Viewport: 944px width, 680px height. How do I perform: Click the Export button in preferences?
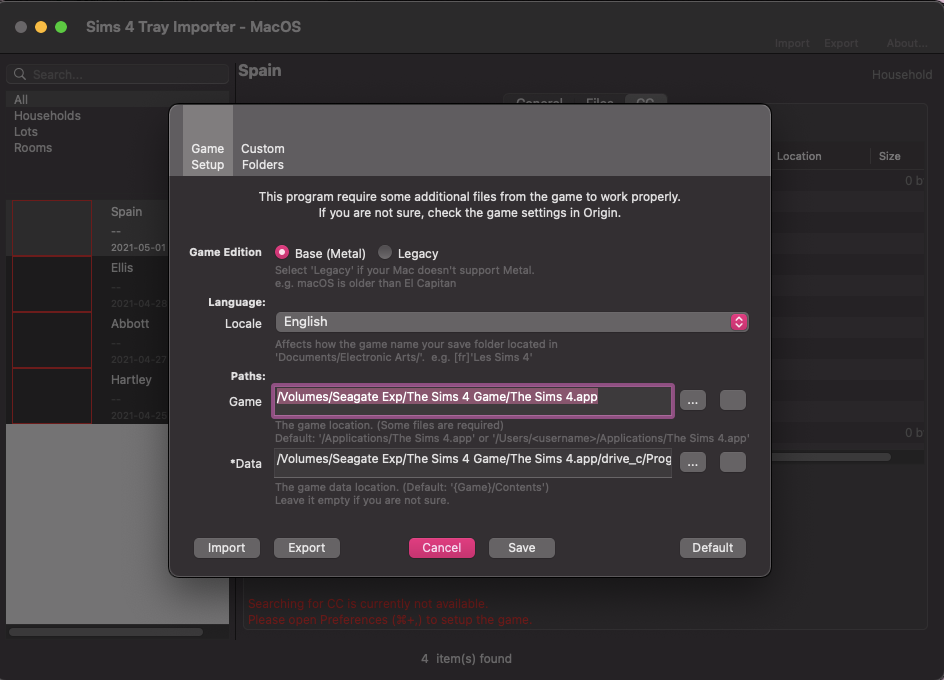coord(306,547)
